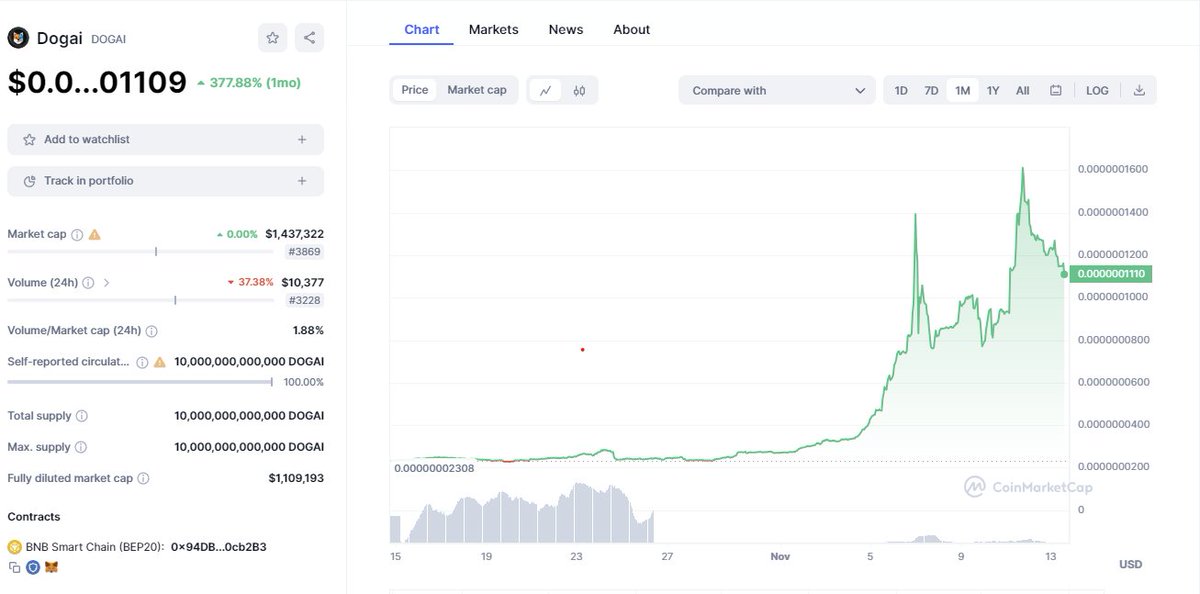Copy the Dogai contract address icon
The height and width of the screenshot is (594, 1200).
(x=14, y=567)
